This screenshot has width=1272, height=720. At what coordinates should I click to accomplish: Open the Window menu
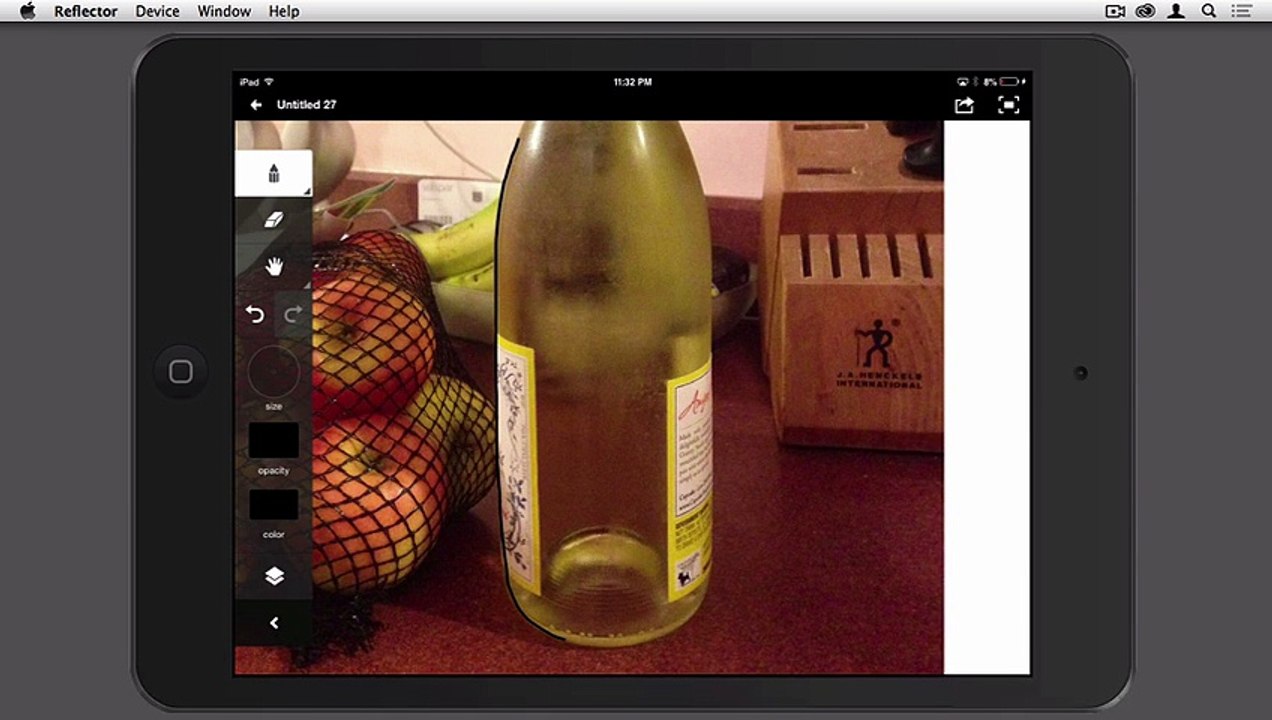(224, 11)
